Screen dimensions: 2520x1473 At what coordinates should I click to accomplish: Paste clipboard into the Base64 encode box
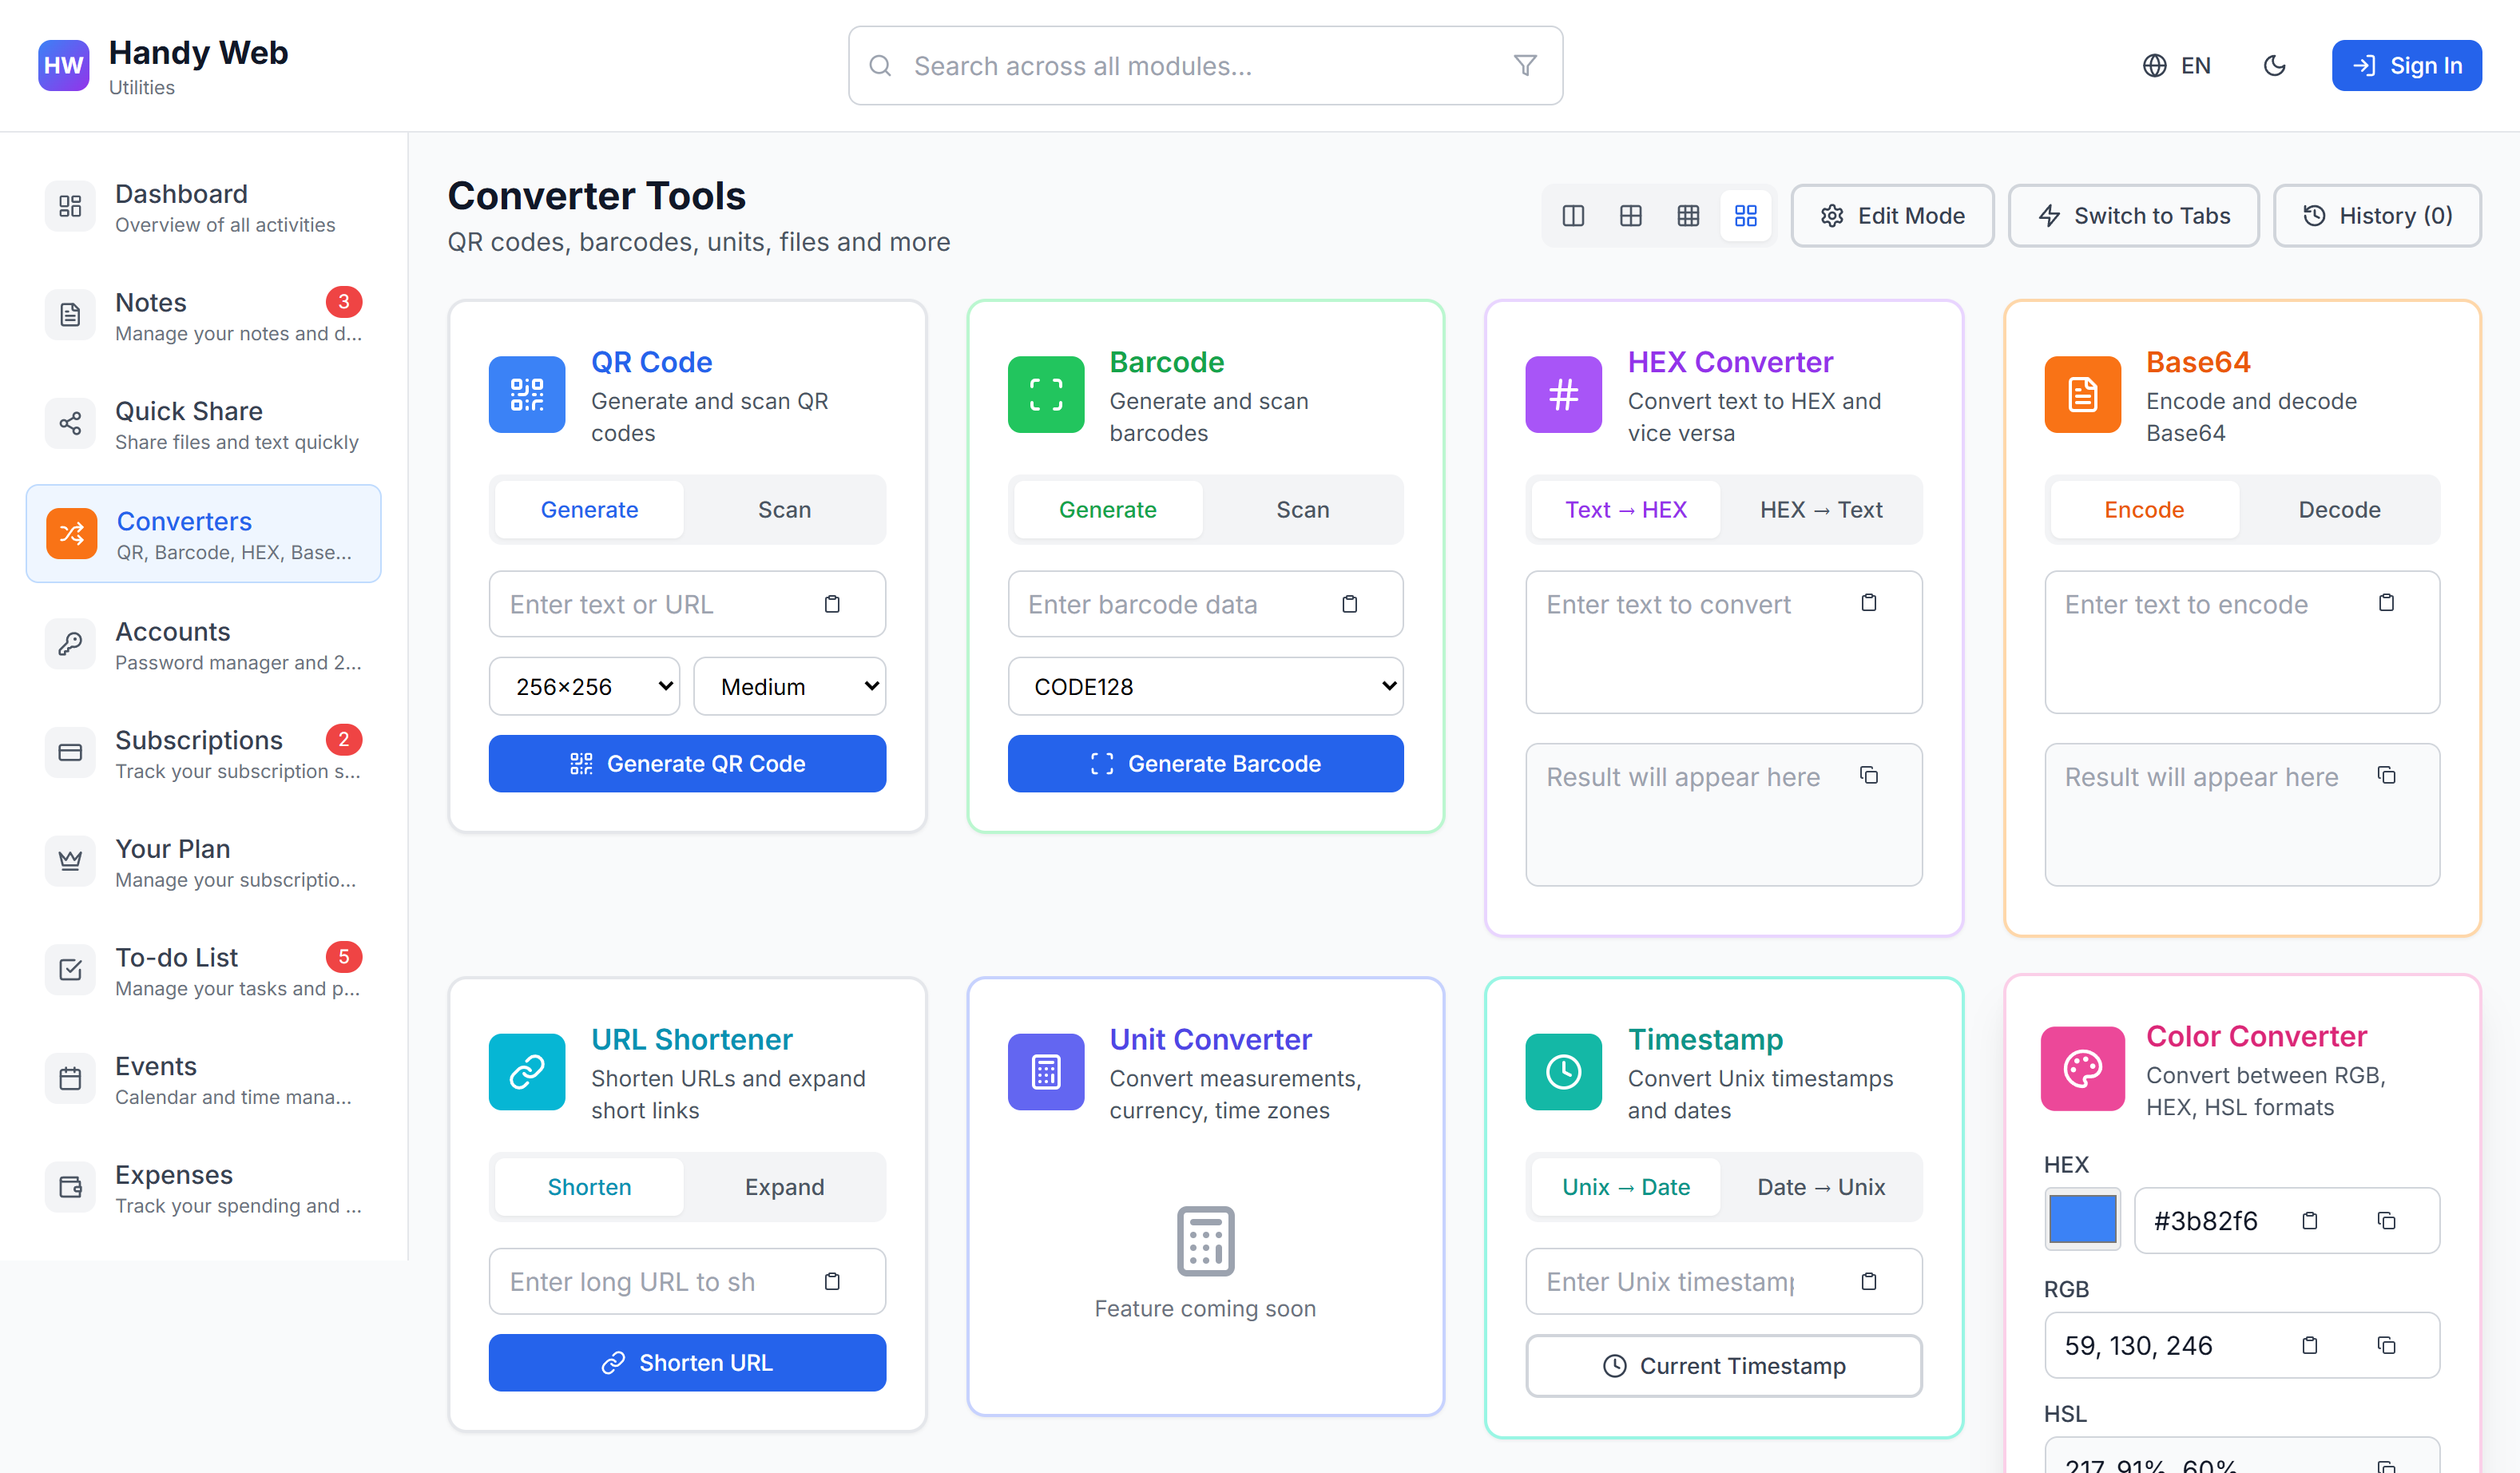coord(2386,603)
